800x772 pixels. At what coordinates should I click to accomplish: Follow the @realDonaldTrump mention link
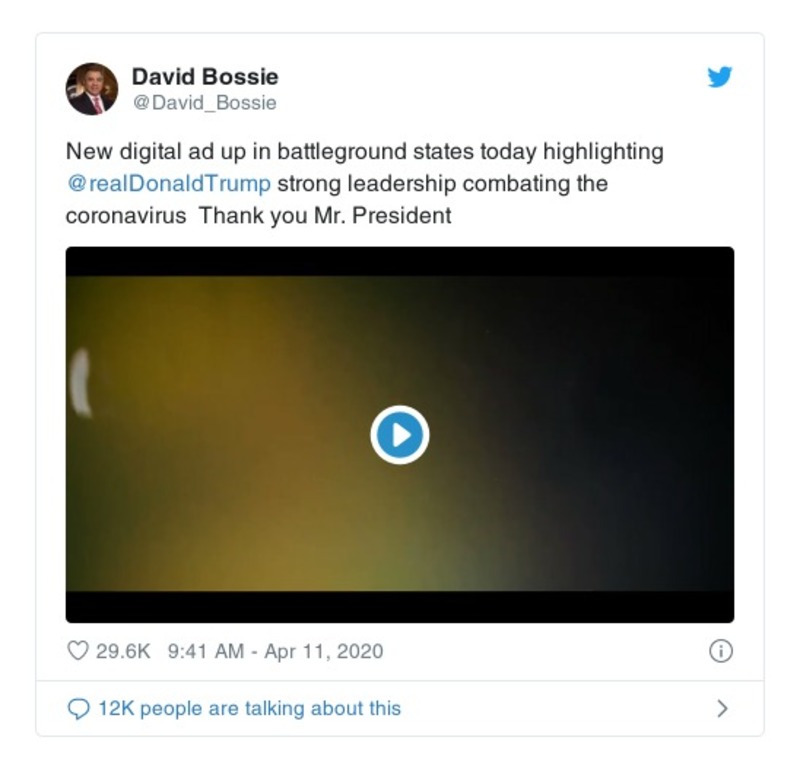[169, 183]
